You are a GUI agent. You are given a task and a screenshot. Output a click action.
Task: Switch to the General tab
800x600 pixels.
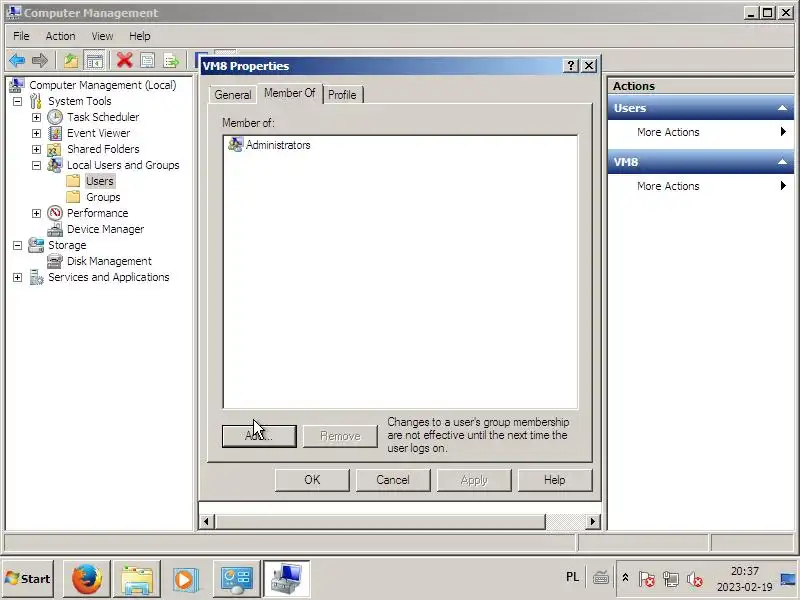(x=233, y=95)
